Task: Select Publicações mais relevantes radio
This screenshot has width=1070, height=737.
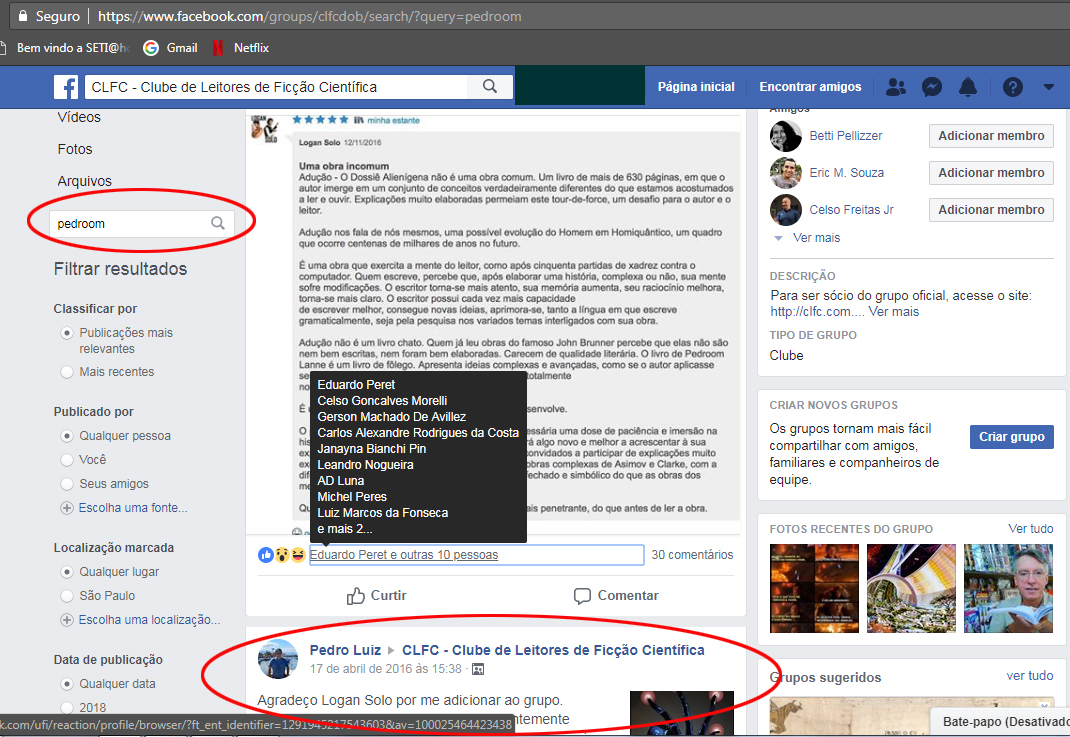Action: pyautogui.click(x=67, y=333)
